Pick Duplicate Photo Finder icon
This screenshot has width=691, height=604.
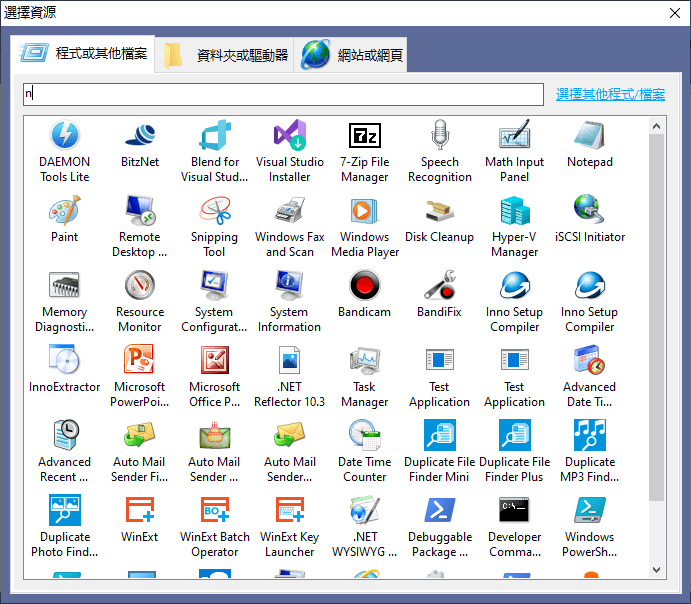(x=65, y=510)
